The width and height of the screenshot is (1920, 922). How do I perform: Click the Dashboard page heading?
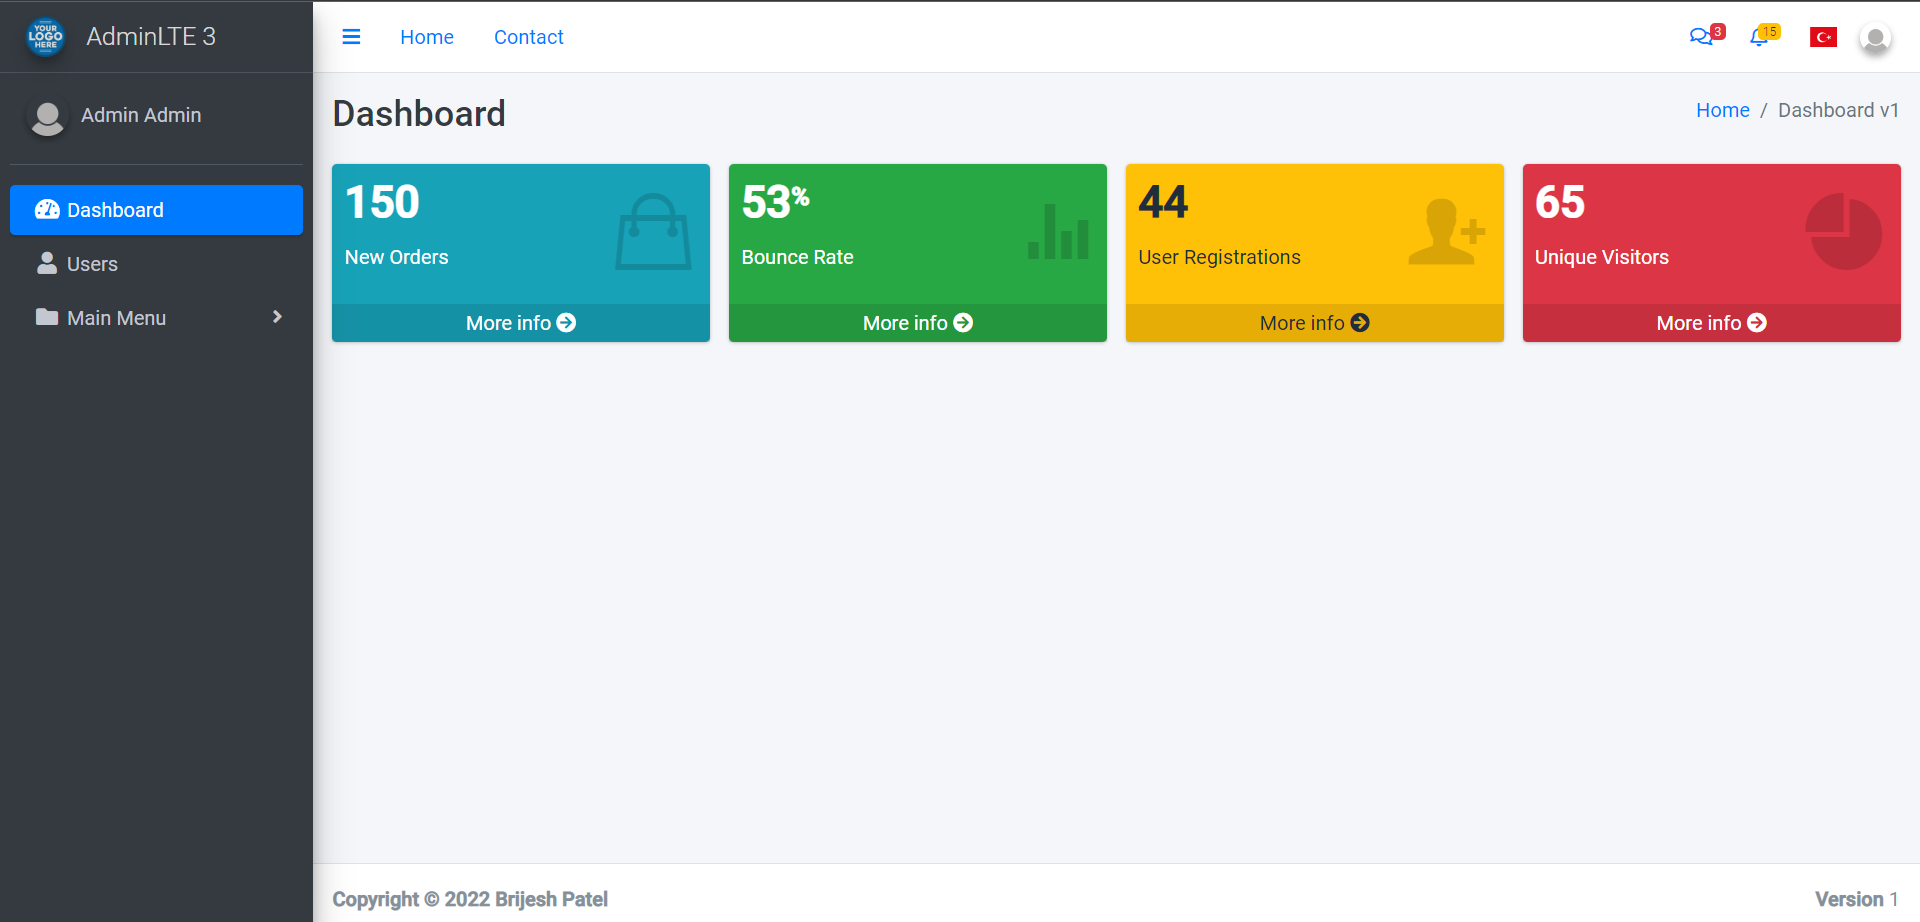(x=419, y=114)
